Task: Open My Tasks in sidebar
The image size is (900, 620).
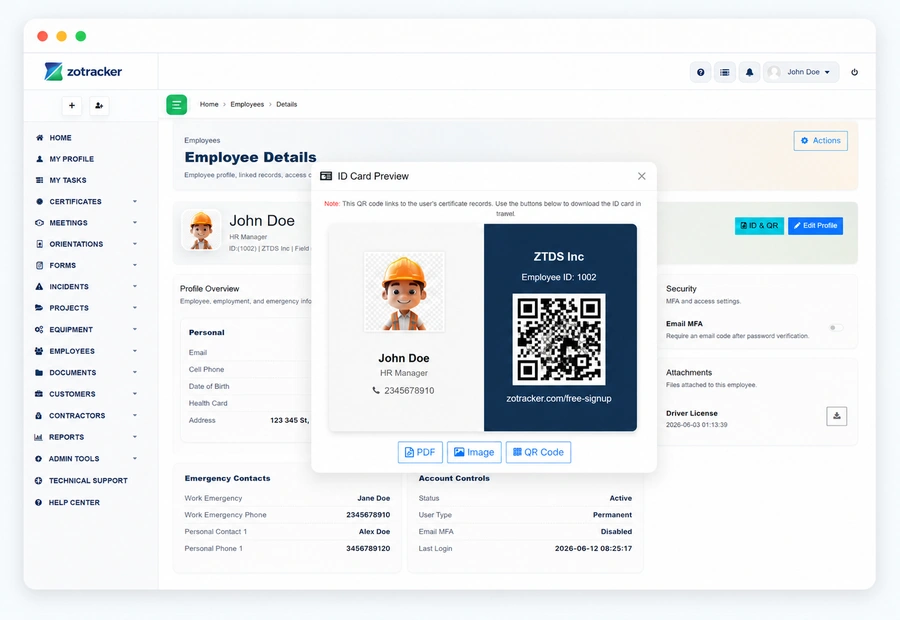Action: click(68, 180)
